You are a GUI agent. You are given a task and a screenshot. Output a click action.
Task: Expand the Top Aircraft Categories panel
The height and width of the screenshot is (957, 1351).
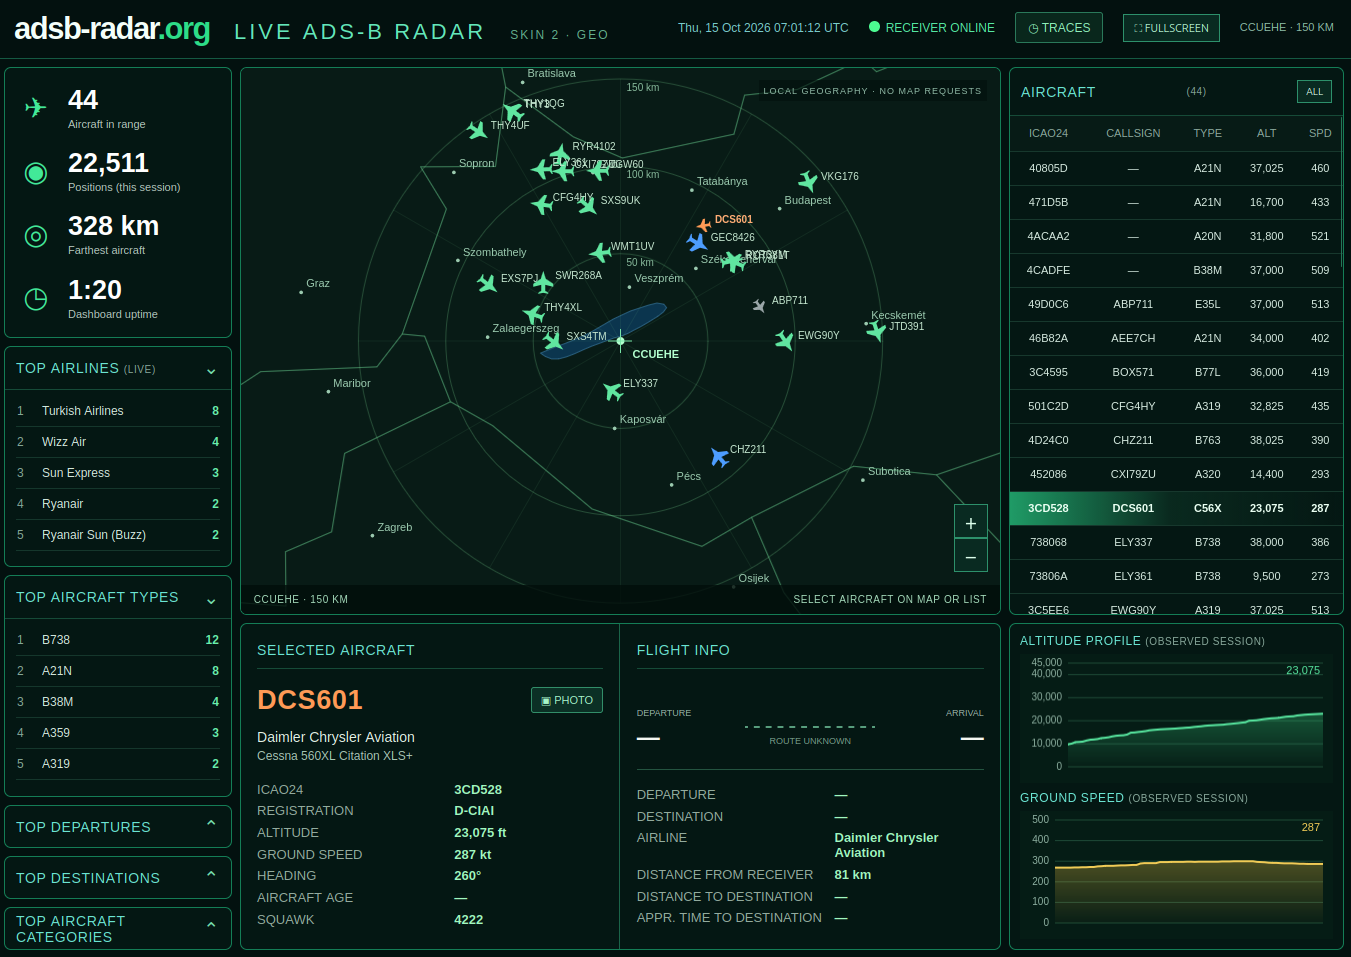click(x=211, y=927)
